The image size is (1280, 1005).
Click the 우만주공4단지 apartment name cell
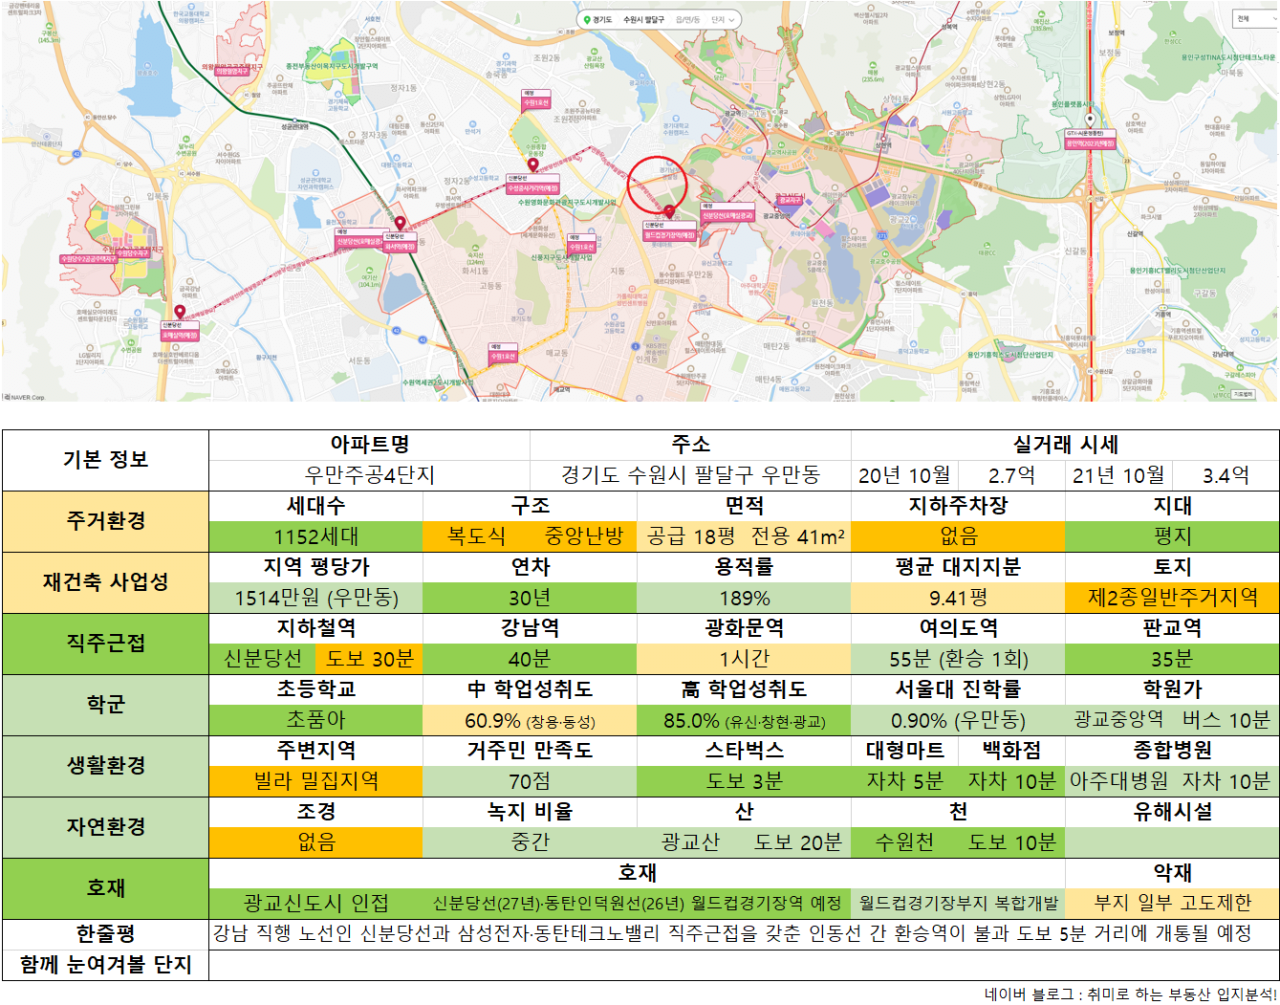pos(370,475)
